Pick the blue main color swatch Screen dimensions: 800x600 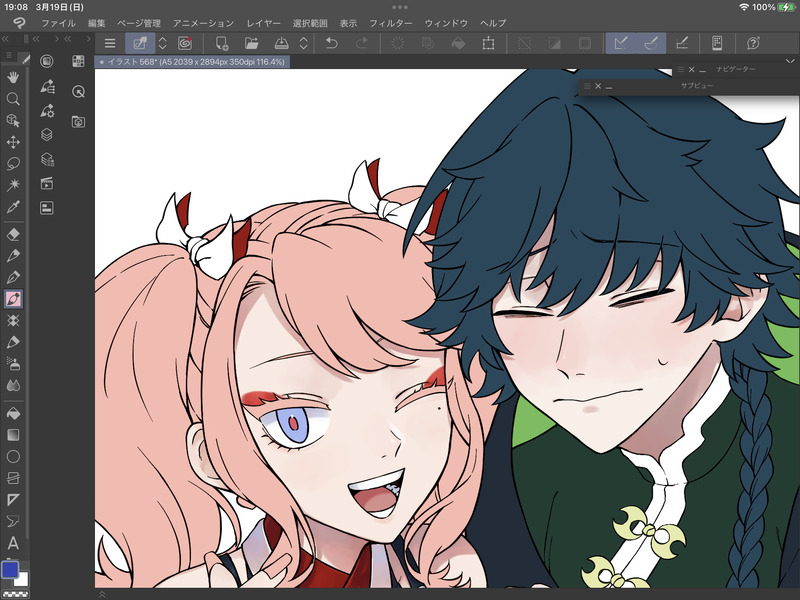[10, 569]
